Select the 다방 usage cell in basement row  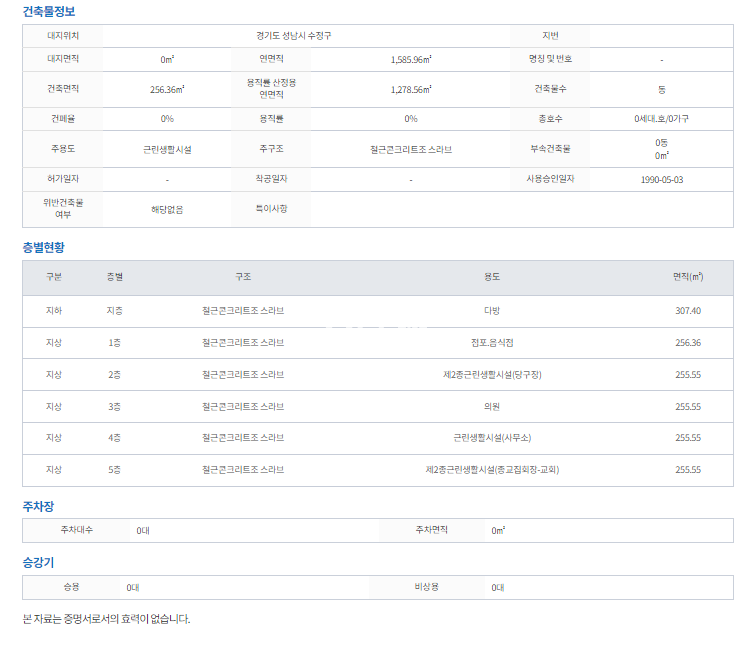[492, 311]
